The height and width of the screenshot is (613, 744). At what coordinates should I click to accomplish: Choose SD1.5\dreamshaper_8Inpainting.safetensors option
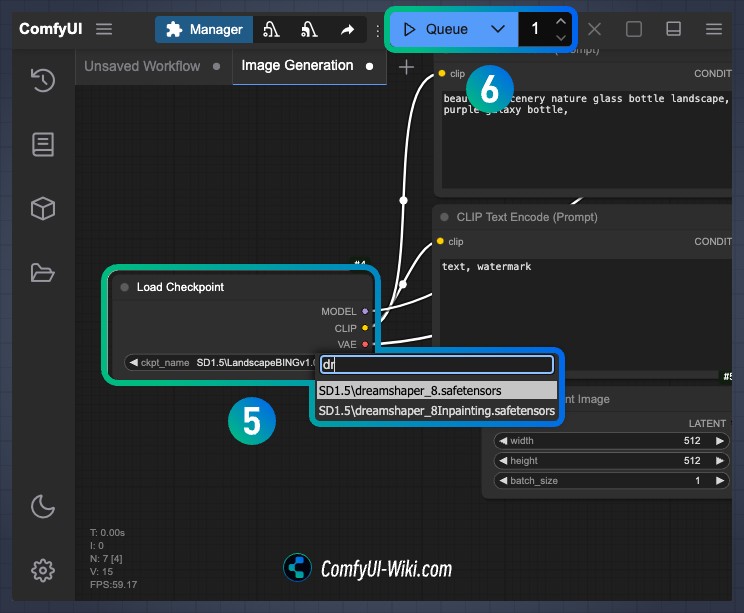[x=437, y=410]
